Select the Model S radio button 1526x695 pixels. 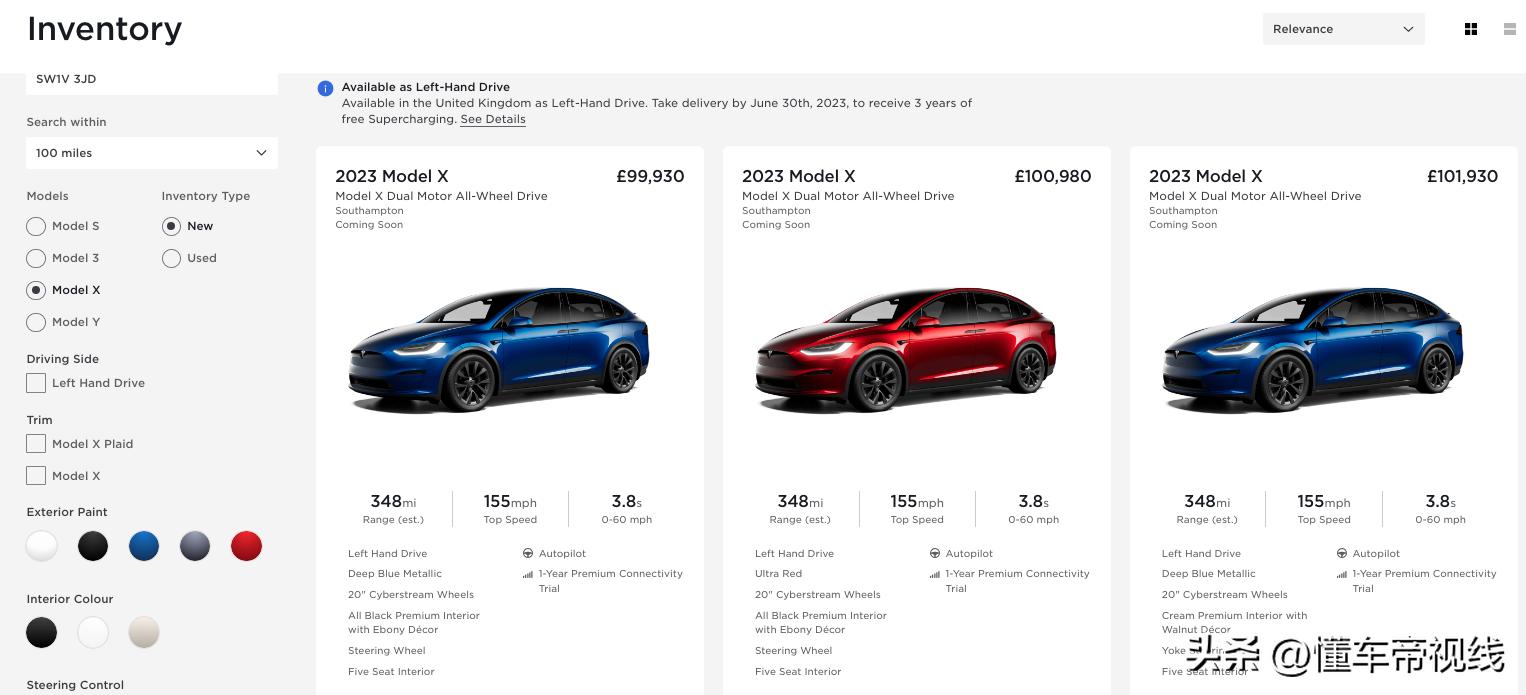tap(36, 226)
